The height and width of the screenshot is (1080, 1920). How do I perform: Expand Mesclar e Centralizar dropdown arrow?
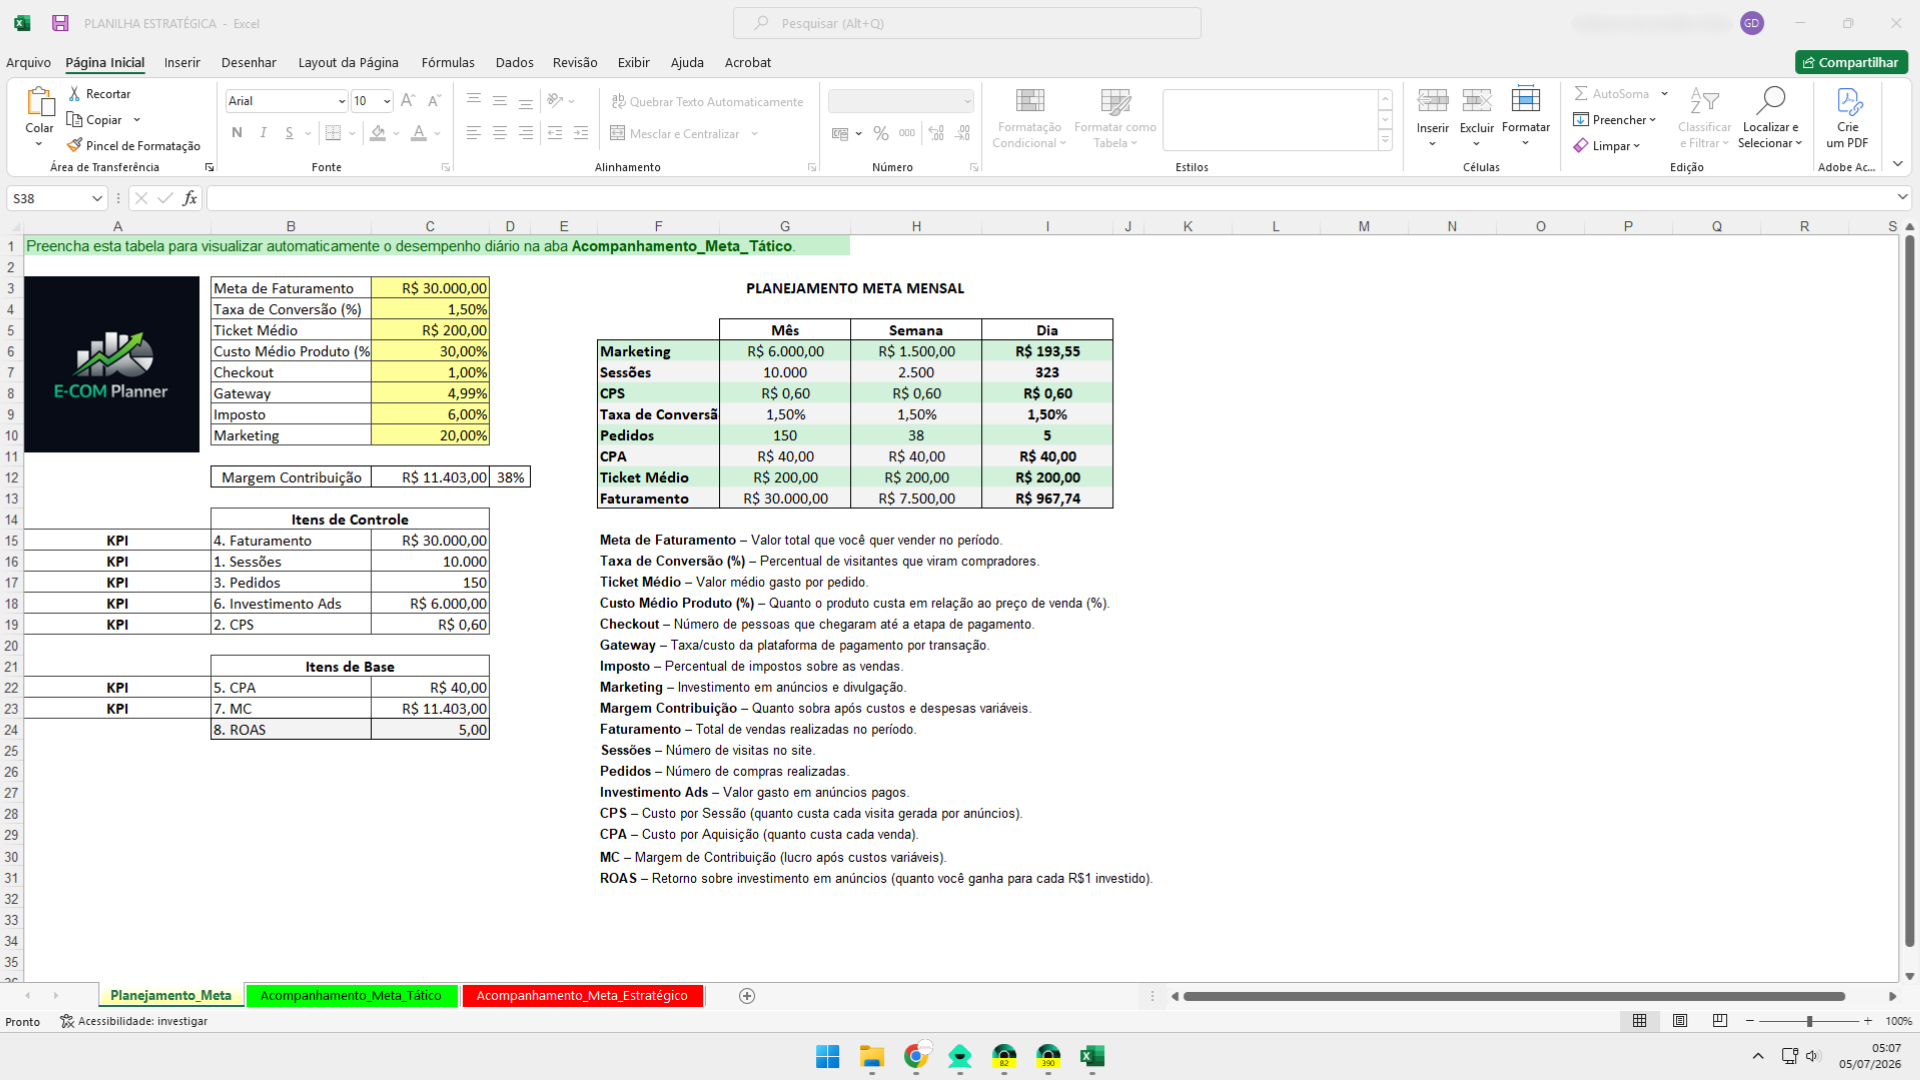click(755, 134)
